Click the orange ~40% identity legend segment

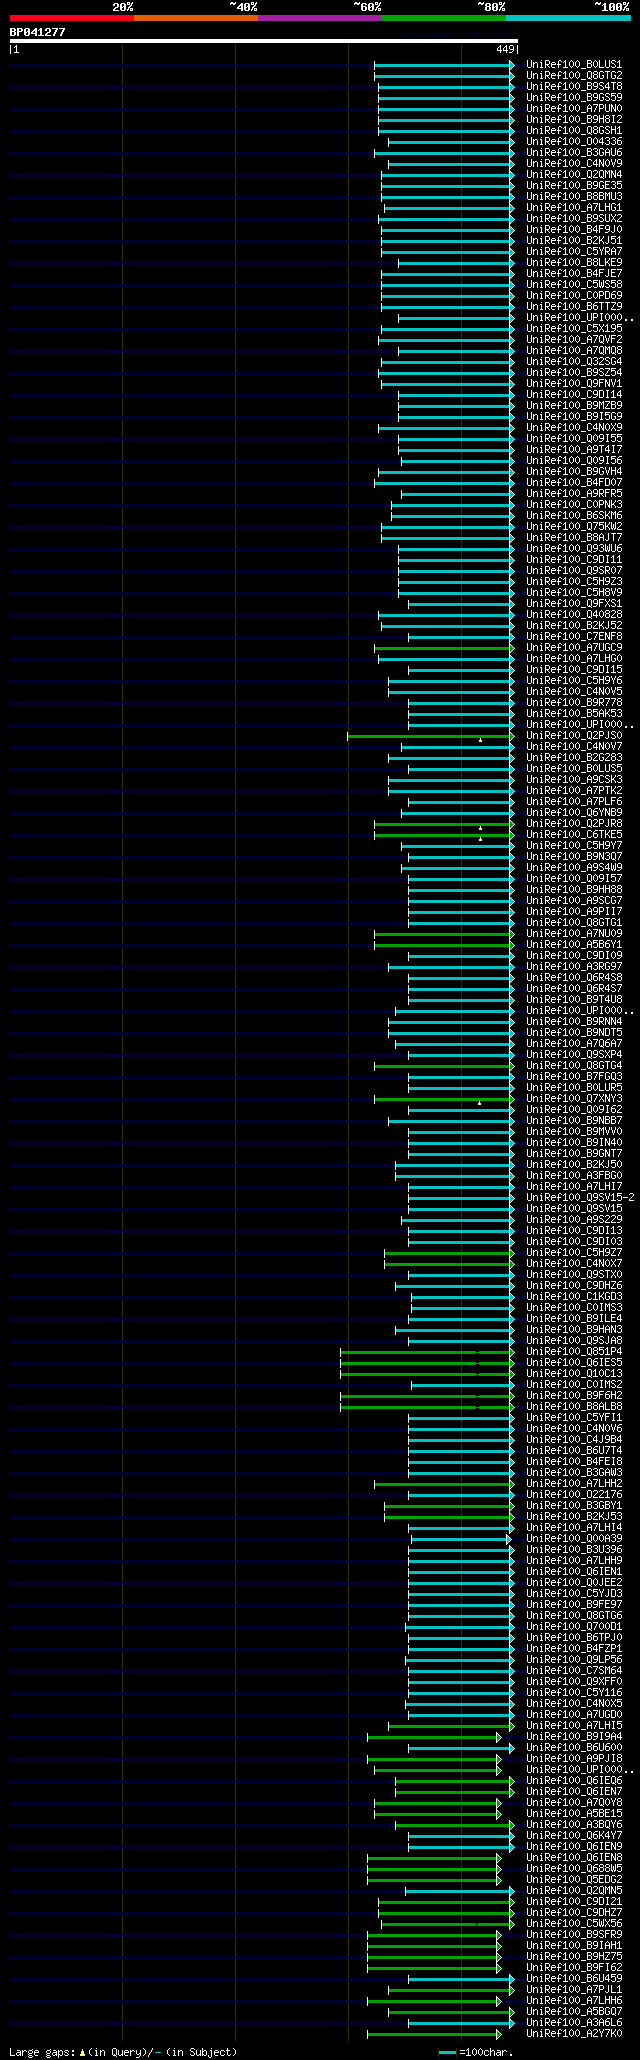click(196, 18)
